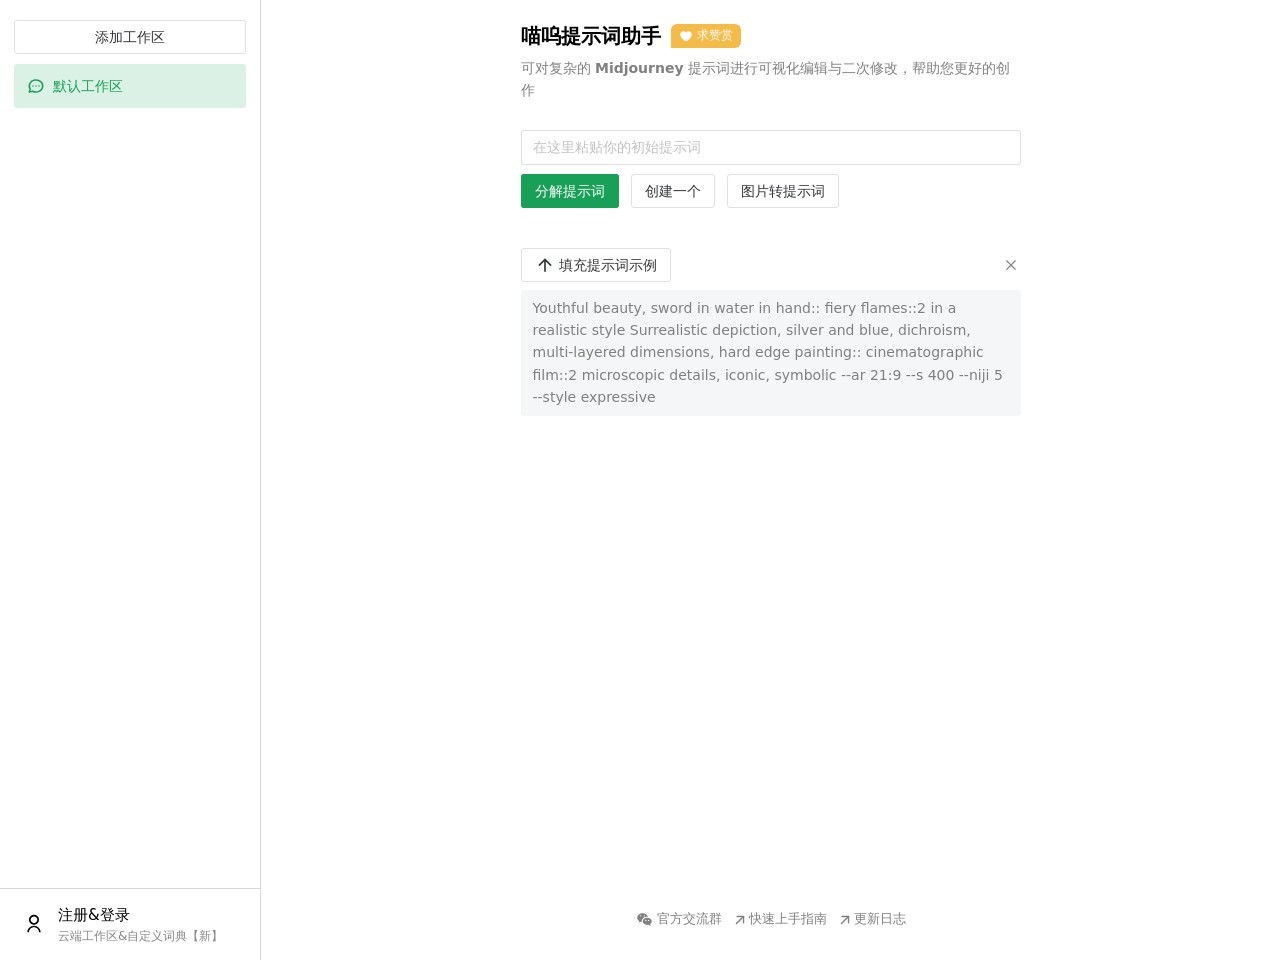
Task: Click the heart icon inside 求赞赏 badge
Action: 686,36
